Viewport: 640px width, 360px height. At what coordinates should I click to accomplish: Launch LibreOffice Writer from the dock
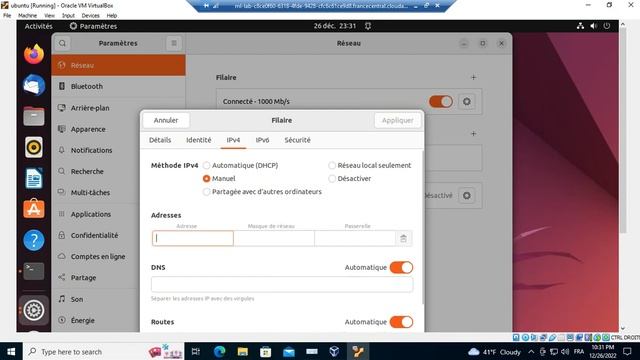tap(34, 178)
